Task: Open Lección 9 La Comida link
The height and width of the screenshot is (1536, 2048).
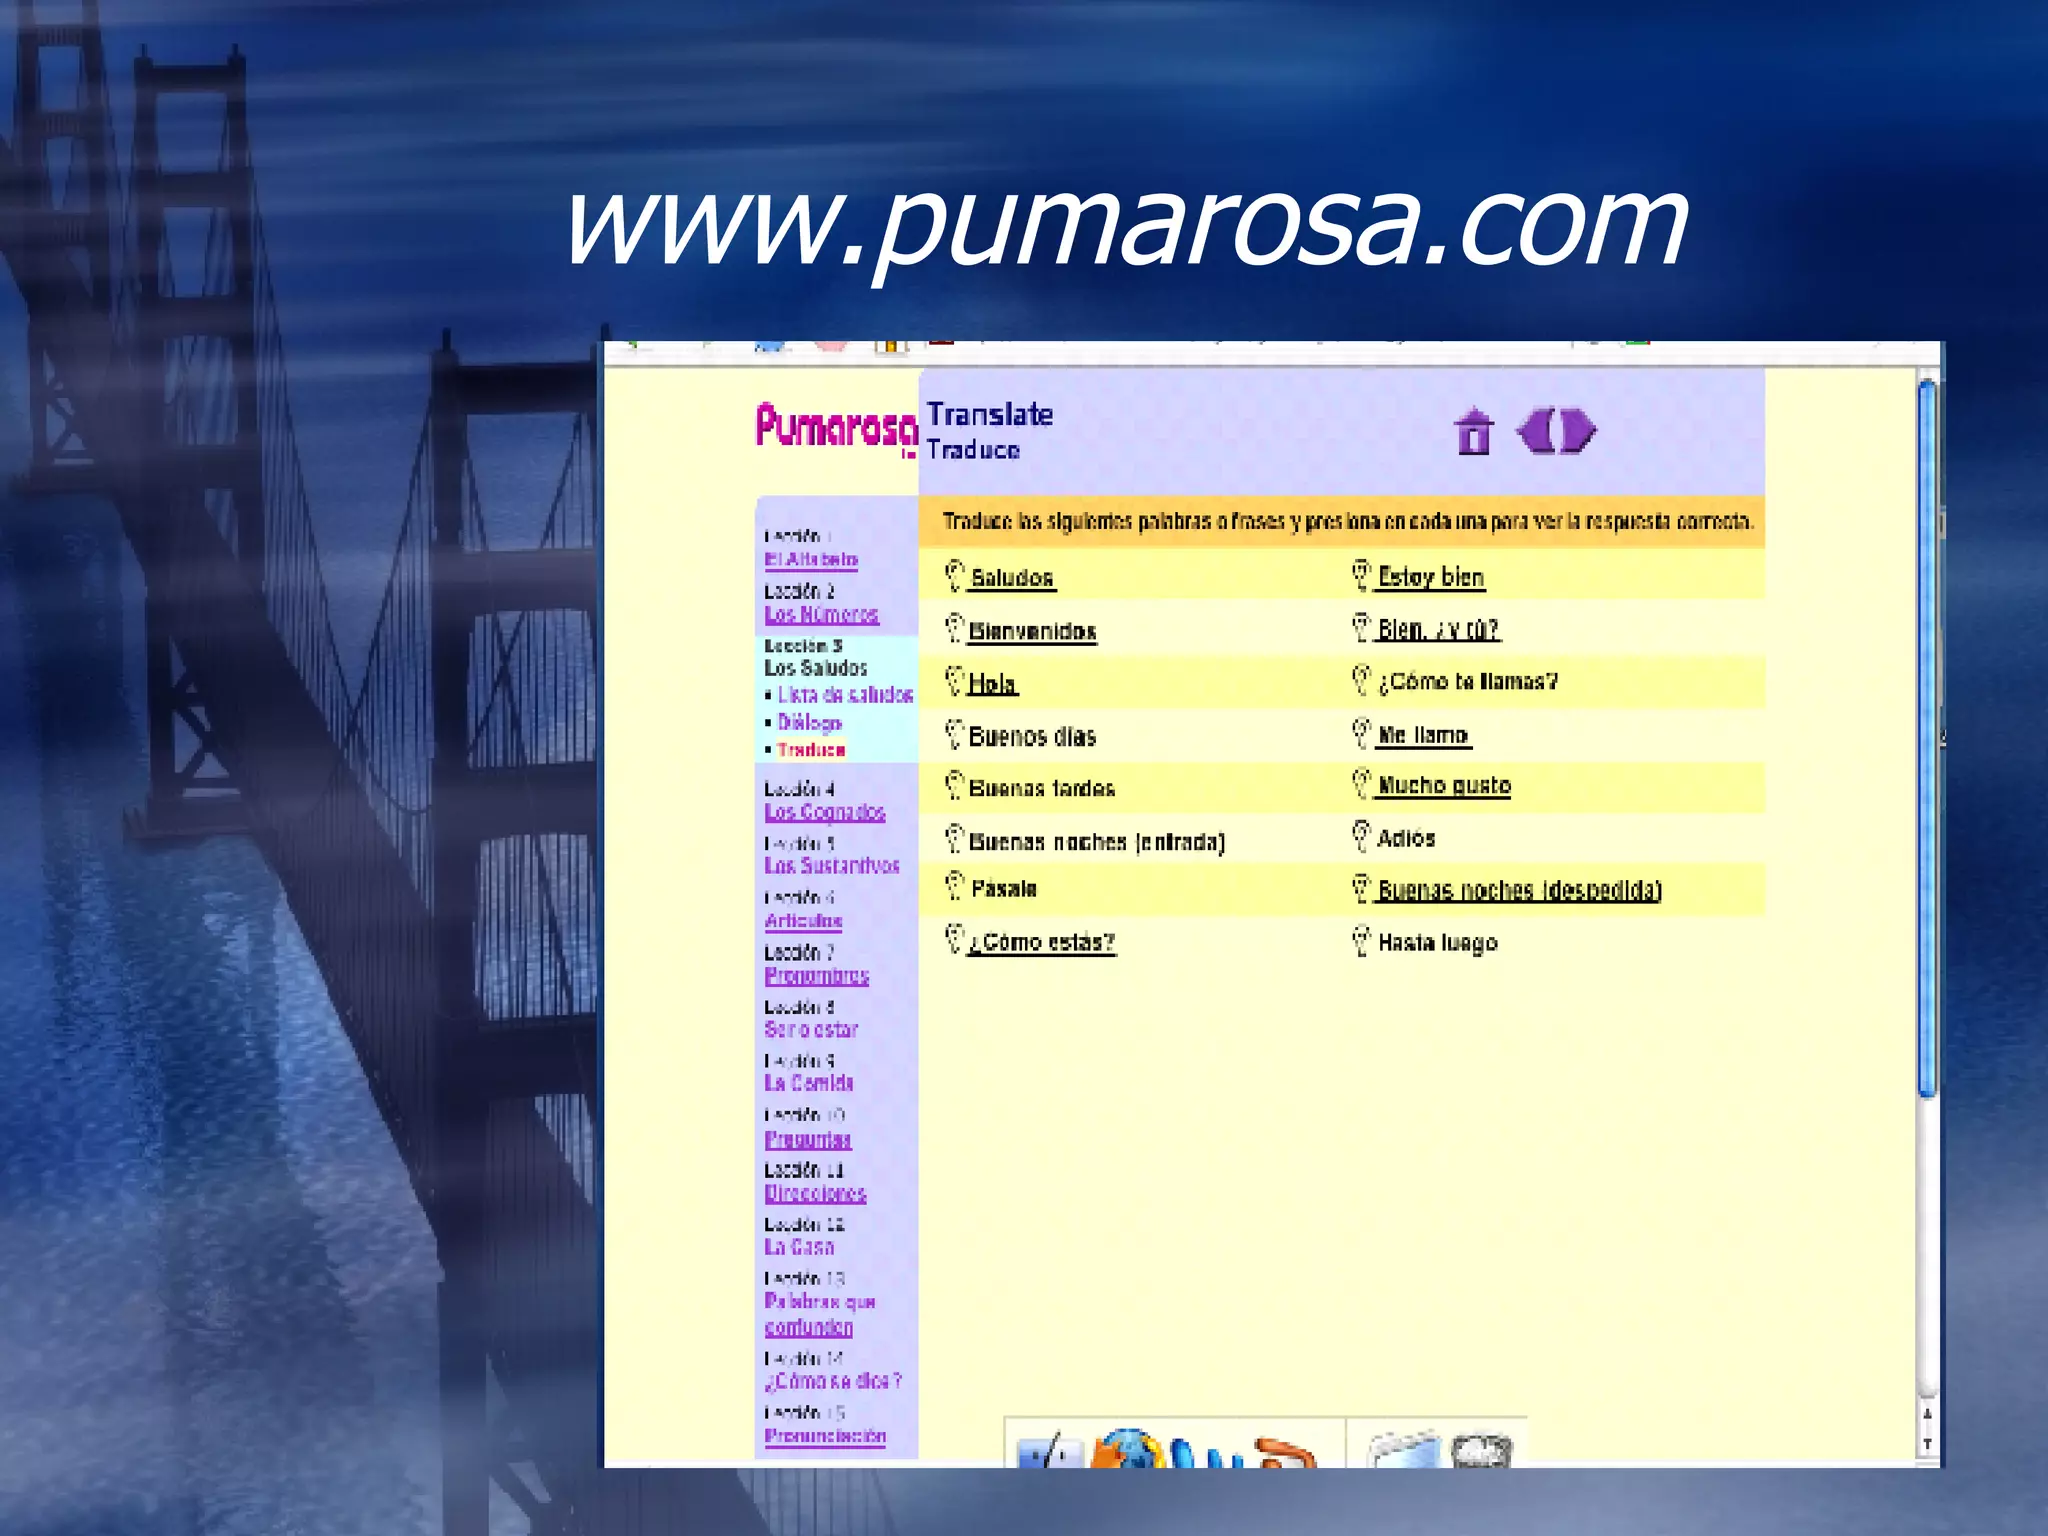Action: tap(809, 1084)
